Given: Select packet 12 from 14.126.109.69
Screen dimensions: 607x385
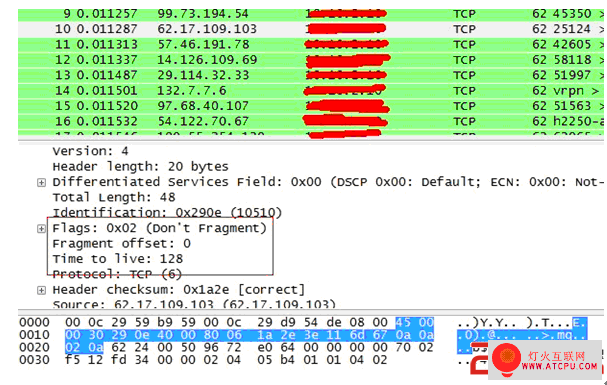Looking at the screenshot, I should click(x=311, y=60).
